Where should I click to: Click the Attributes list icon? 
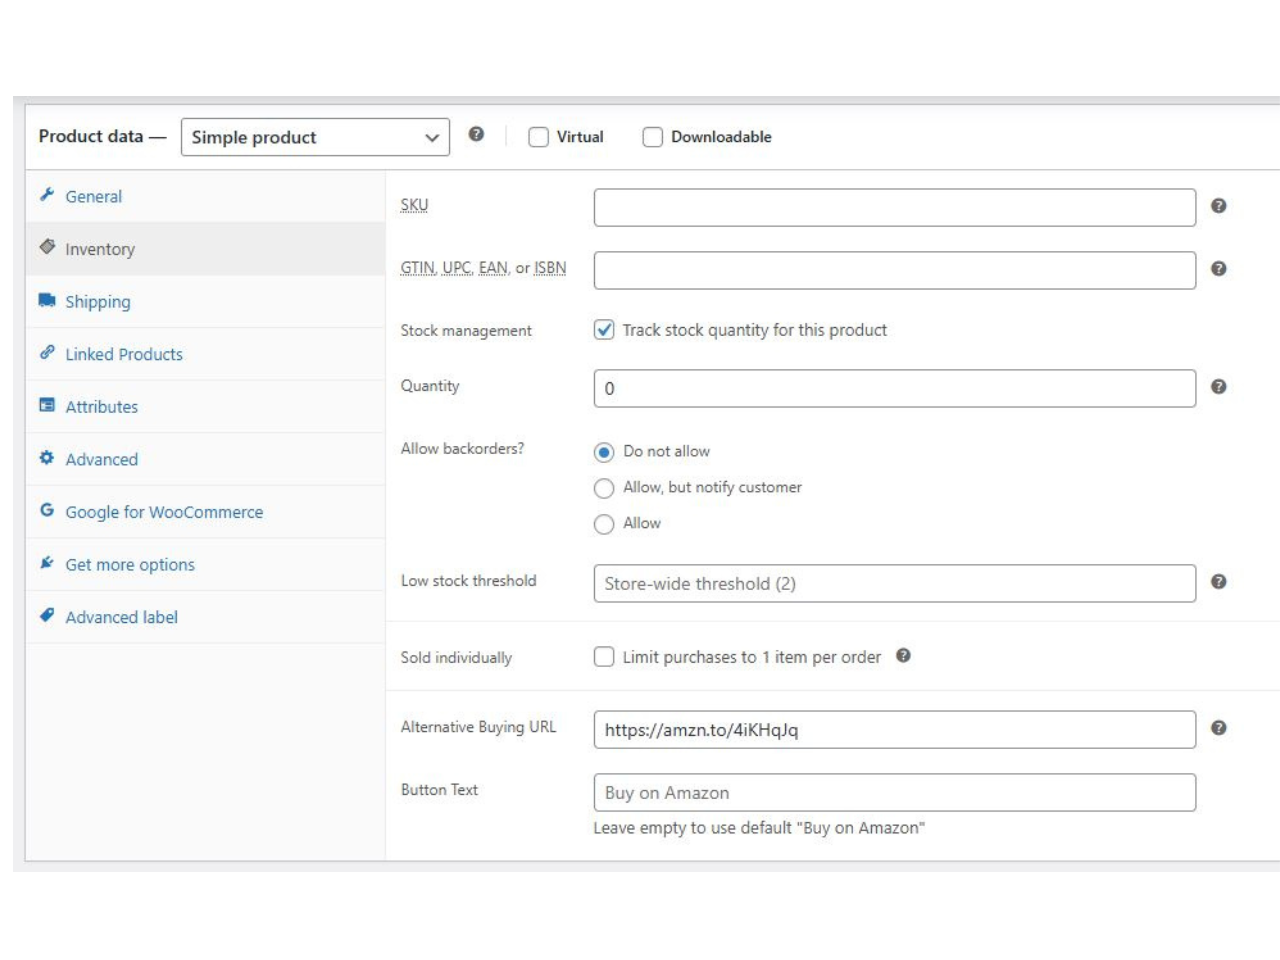coord(46,406)
